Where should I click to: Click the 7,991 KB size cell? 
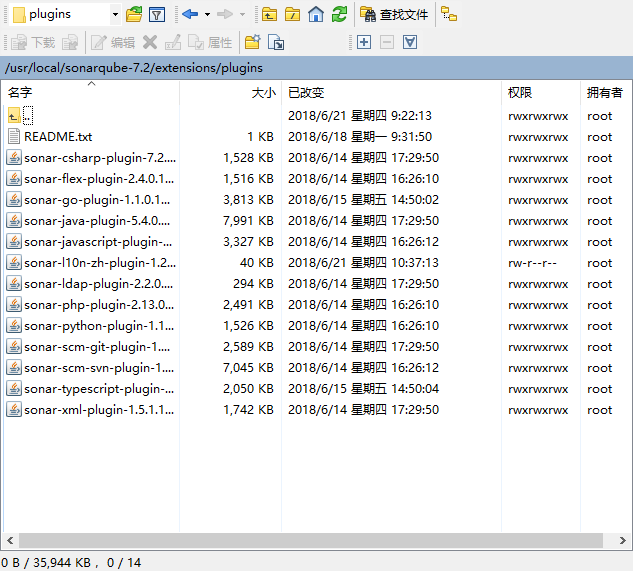248,221
